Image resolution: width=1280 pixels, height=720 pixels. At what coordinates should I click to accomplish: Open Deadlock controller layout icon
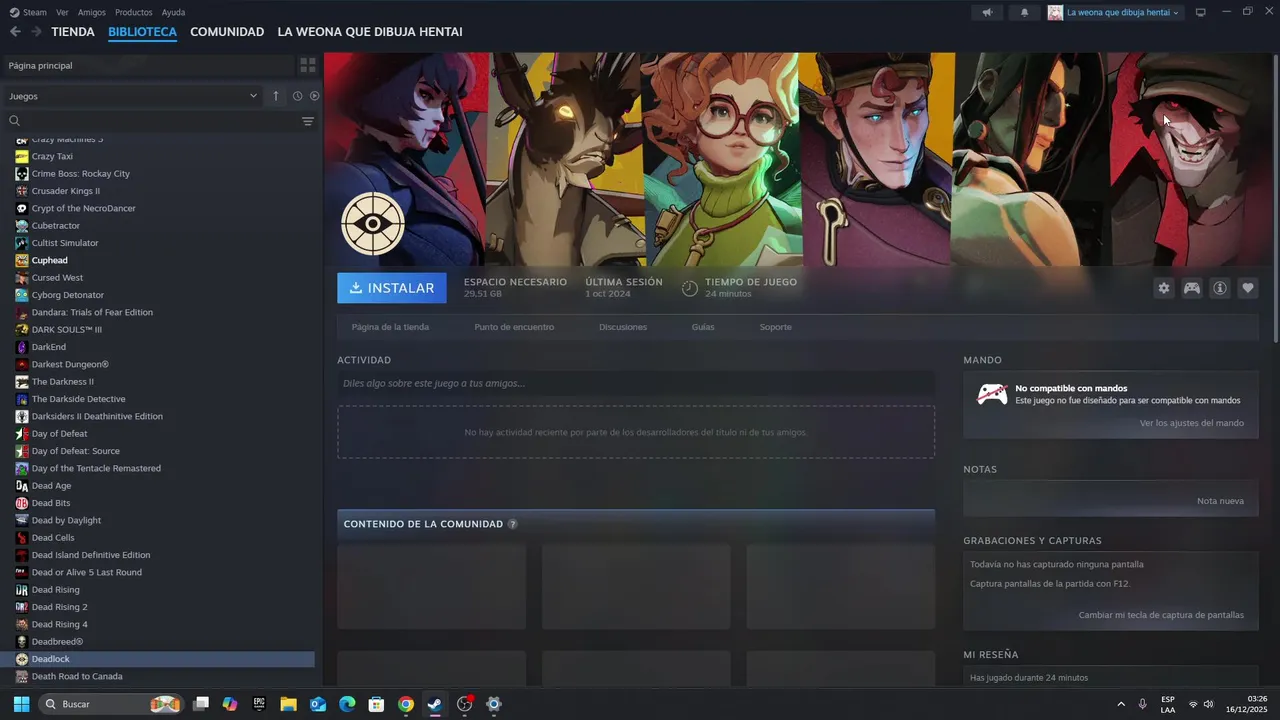point(1192,288)
